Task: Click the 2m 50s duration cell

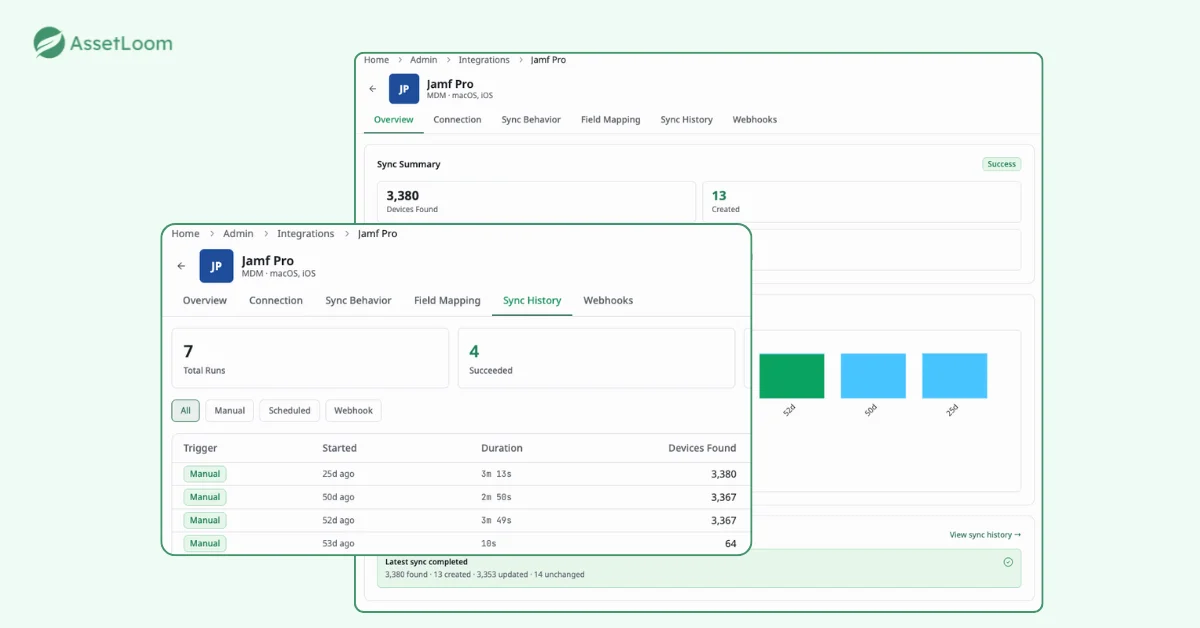Action: (x=497, y=497)
